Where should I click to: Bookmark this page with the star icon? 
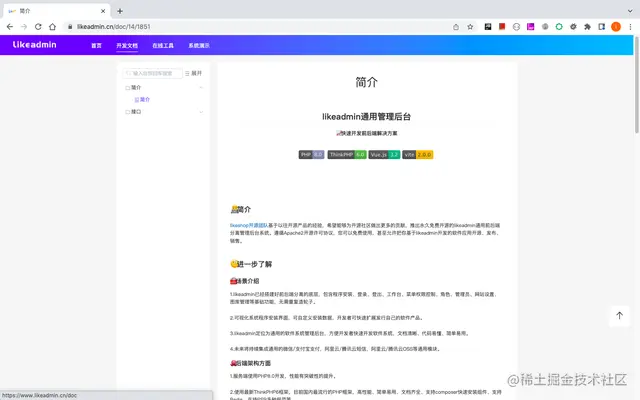470,27
